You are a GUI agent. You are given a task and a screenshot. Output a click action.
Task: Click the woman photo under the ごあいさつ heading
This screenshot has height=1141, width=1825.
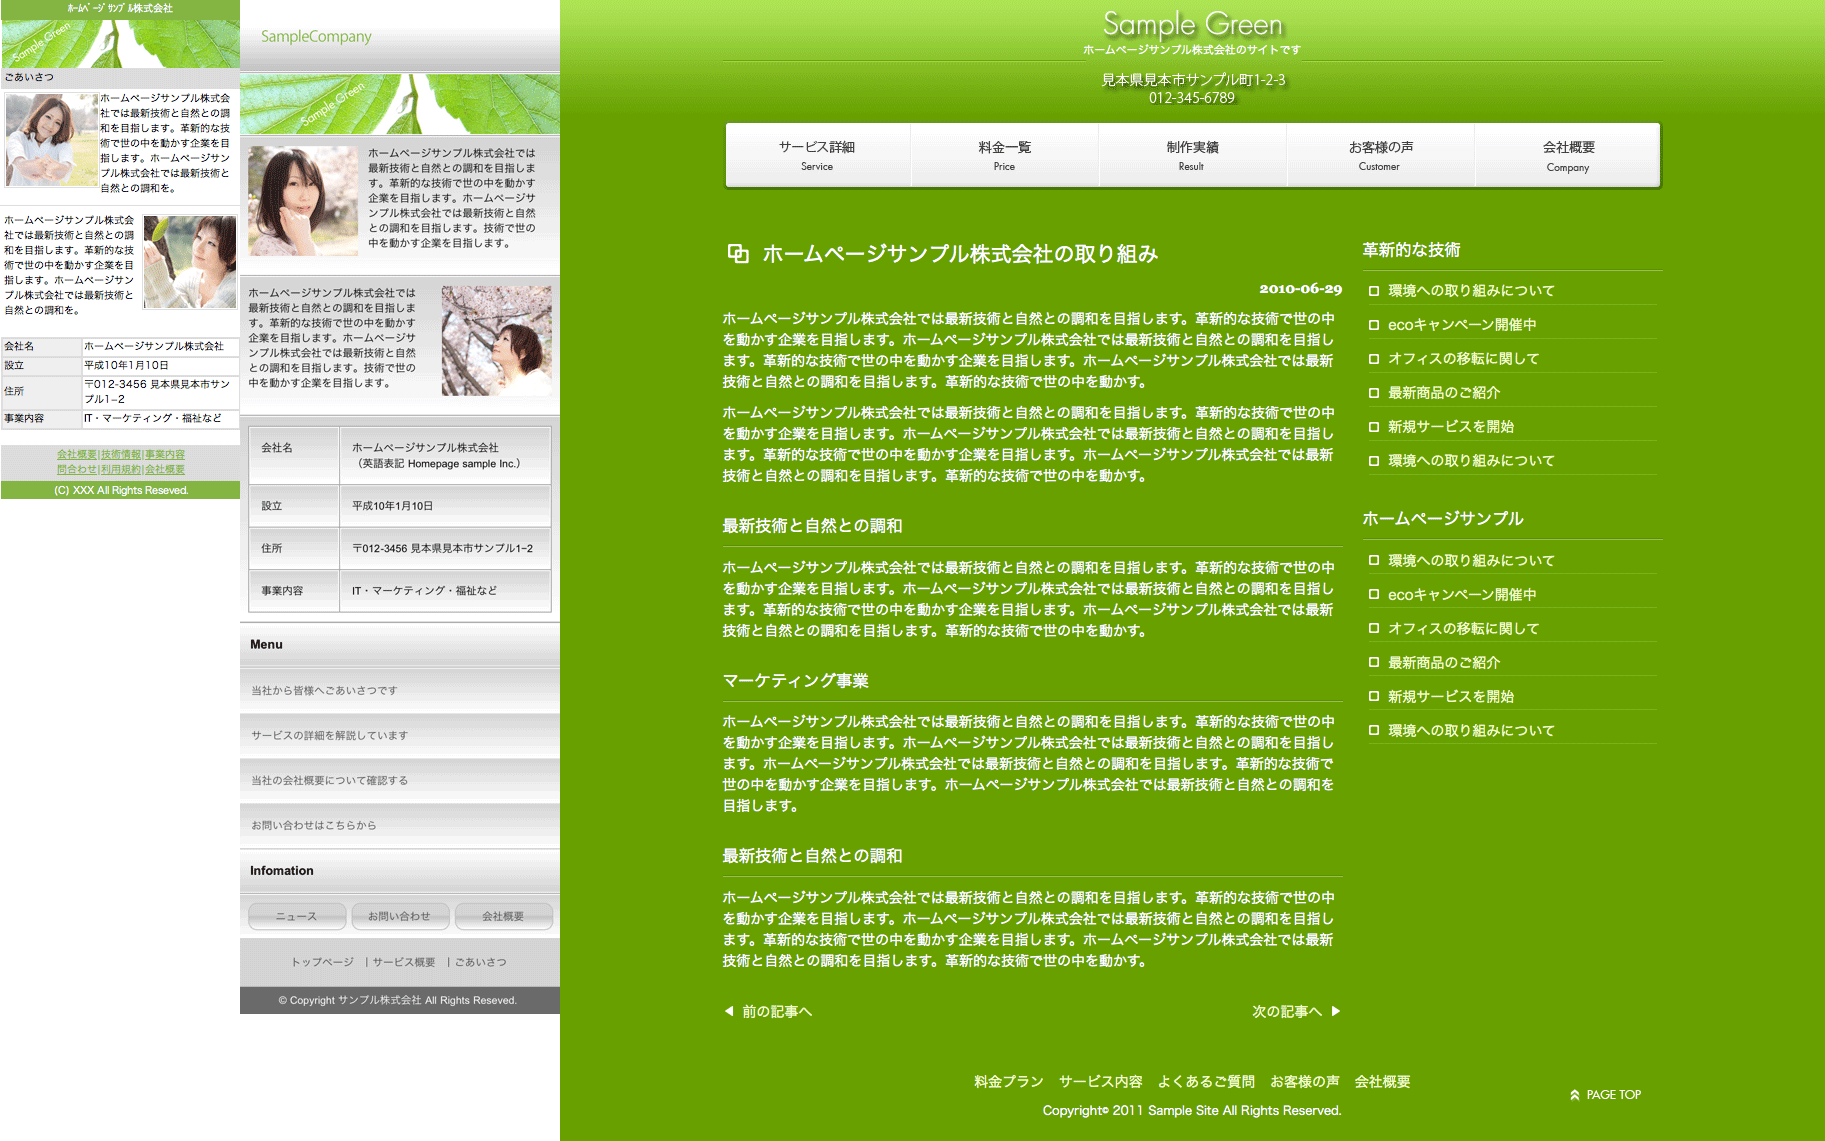[x=50, y=140]
